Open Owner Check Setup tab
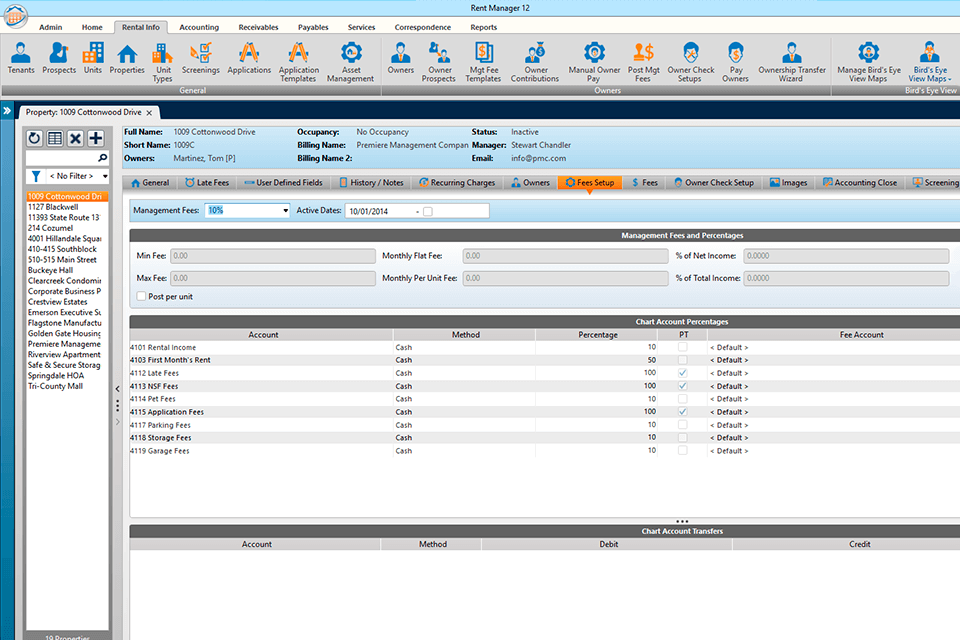The image size is (960, 640). [x=714, y=183]
